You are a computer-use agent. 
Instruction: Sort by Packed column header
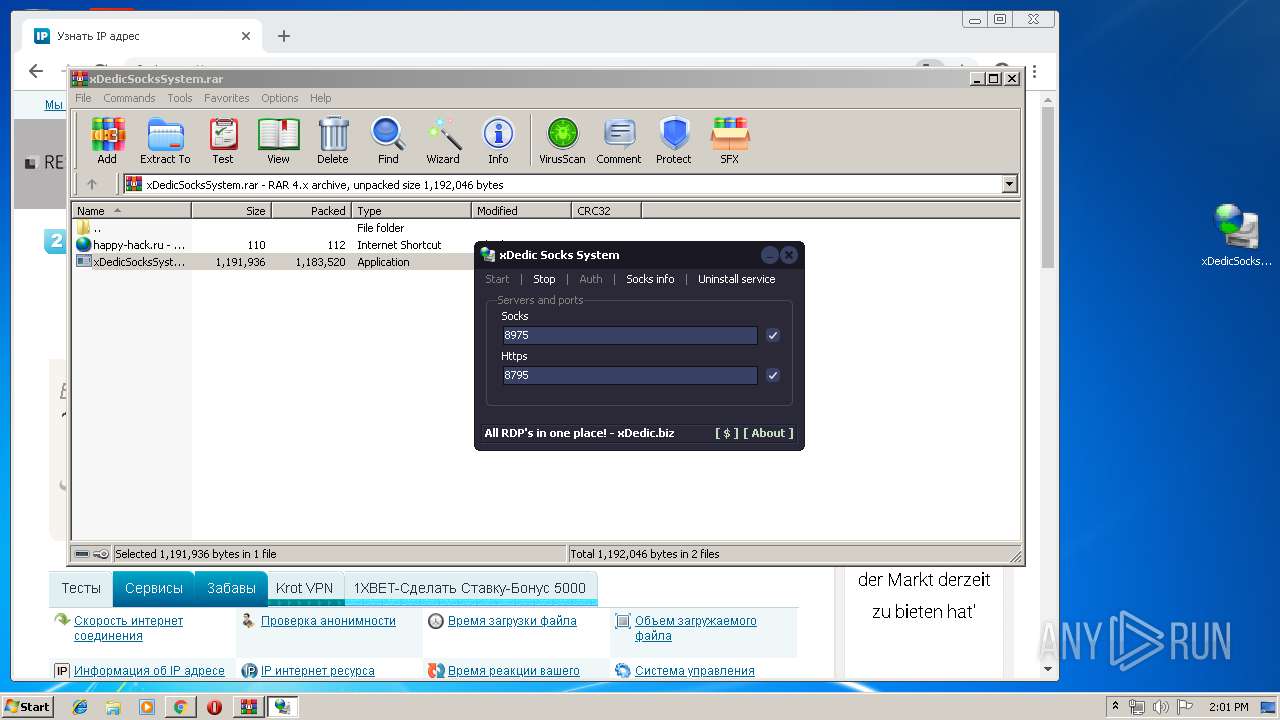[311, 210]
